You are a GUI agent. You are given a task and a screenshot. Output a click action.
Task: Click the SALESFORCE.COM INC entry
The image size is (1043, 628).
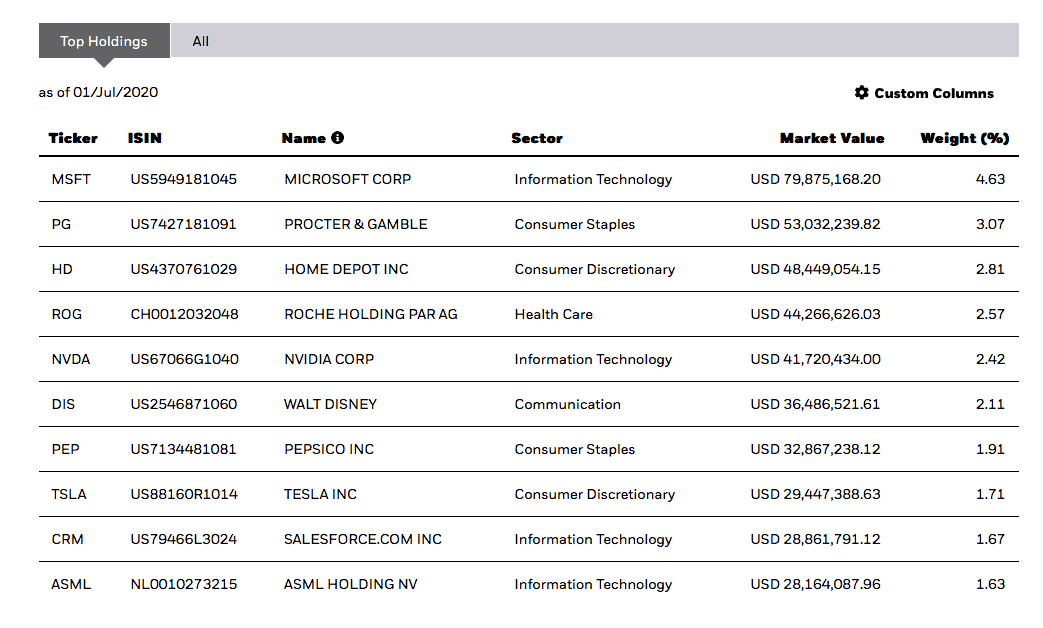click(x=363, y=539)
